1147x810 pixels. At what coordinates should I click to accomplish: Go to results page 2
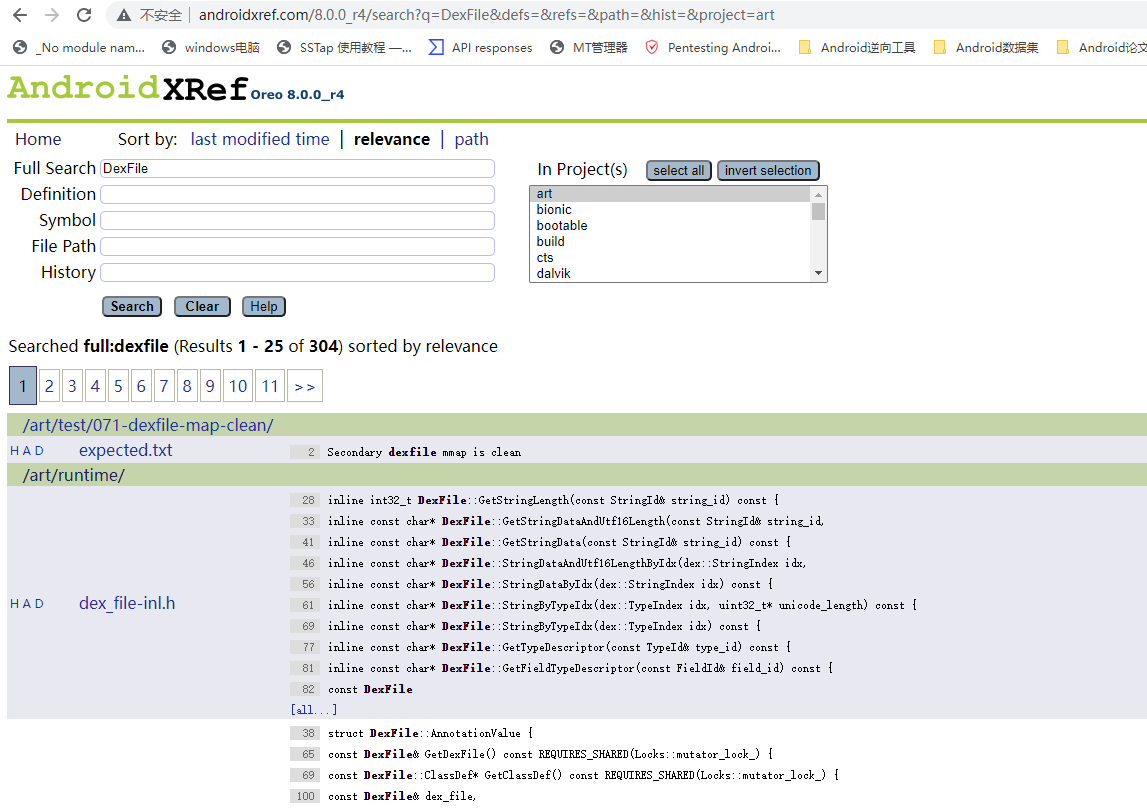tap(49, 386)
